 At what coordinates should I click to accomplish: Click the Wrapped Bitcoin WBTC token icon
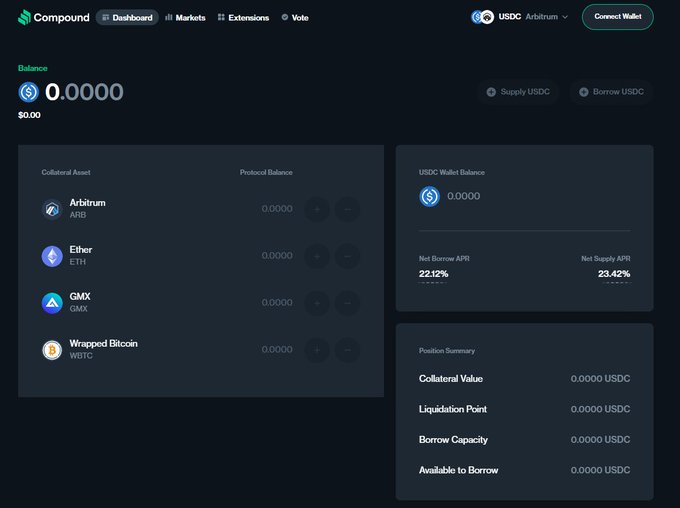click(x=52, y=350)
